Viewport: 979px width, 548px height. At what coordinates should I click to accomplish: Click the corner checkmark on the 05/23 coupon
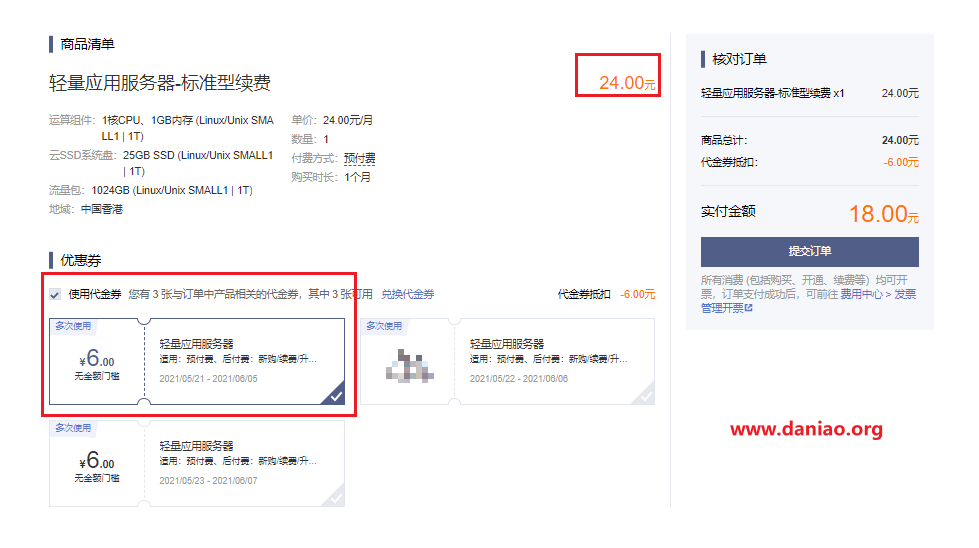pos(335,497)
